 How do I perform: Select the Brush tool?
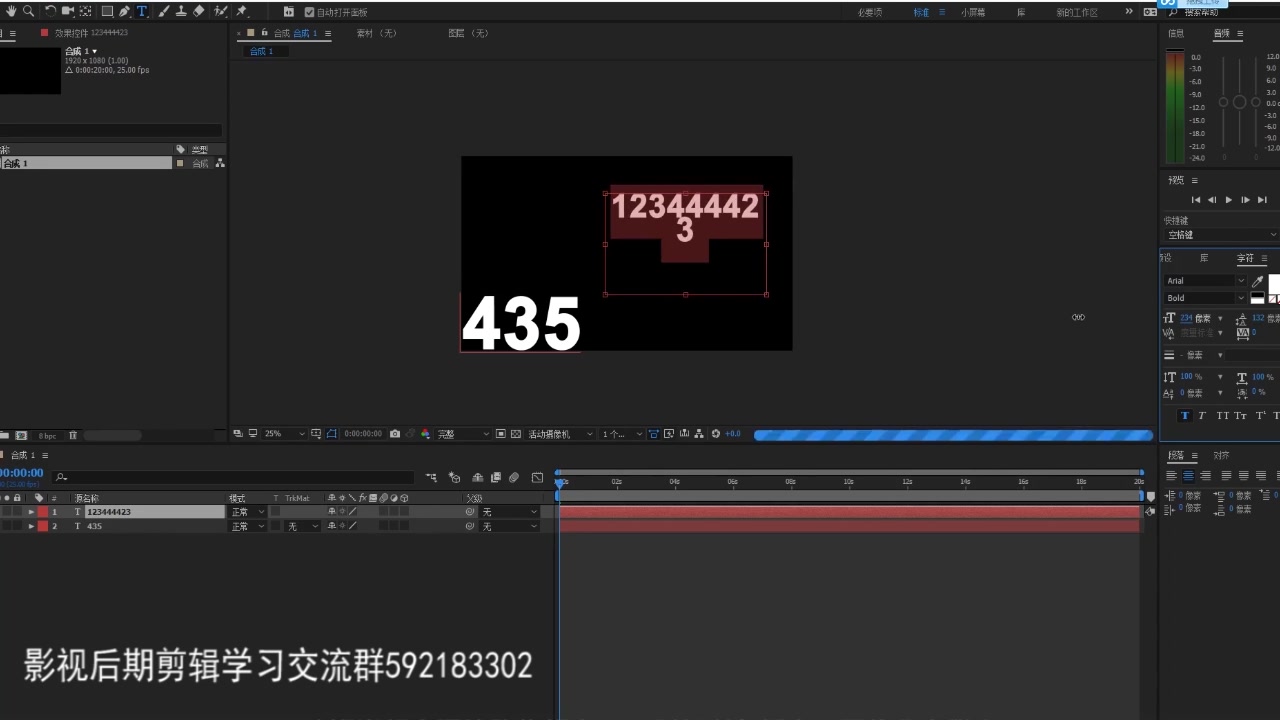click(x=163, y=11)
